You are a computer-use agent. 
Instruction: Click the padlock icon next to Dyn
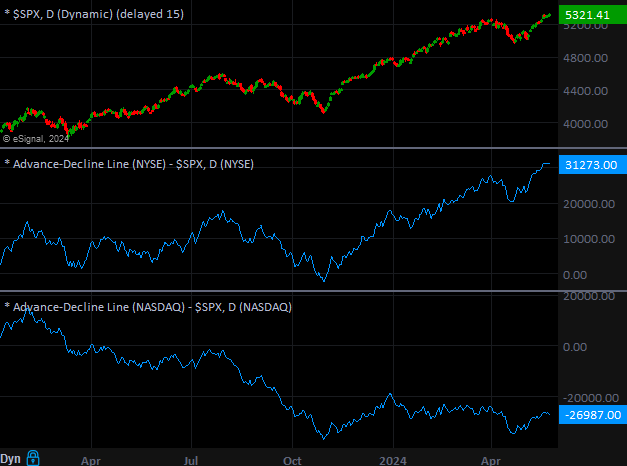tap(33, 458)
